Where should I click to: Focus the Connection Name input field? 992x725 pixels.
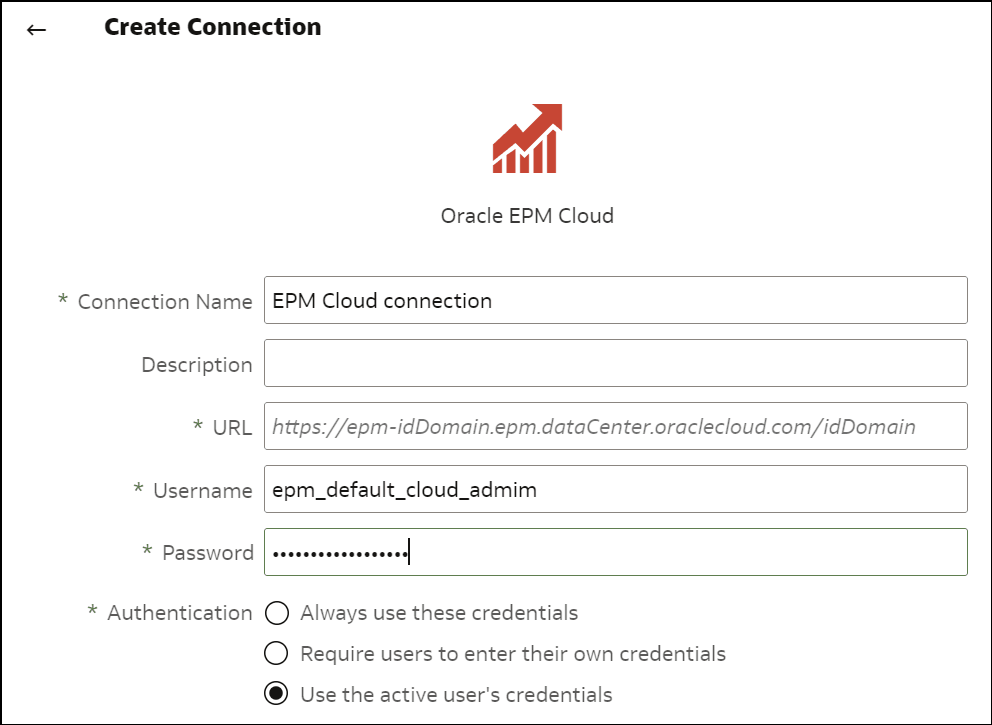coord(616,300)
